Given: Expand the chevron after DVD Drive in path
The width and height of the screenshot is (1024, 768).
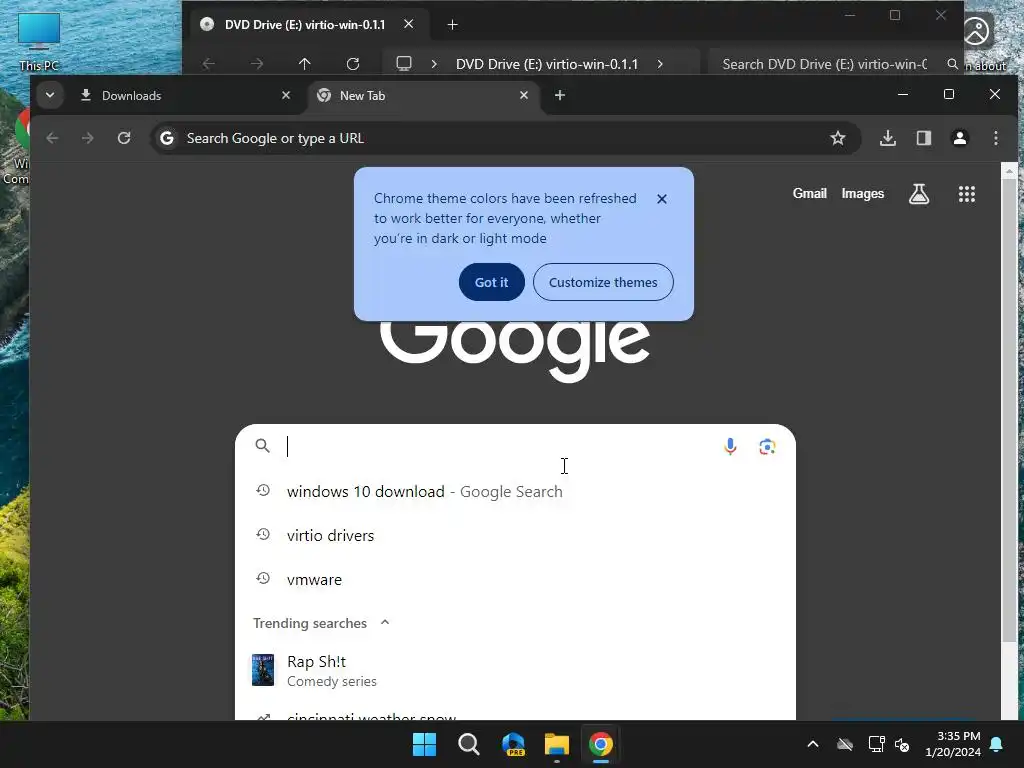Looking at the screenshot, I should click(x=660, y=64).
